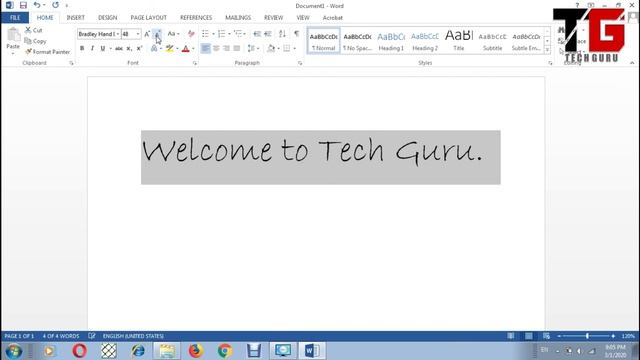
Task: Toggle subscript formatting
Action: (129, 49)
